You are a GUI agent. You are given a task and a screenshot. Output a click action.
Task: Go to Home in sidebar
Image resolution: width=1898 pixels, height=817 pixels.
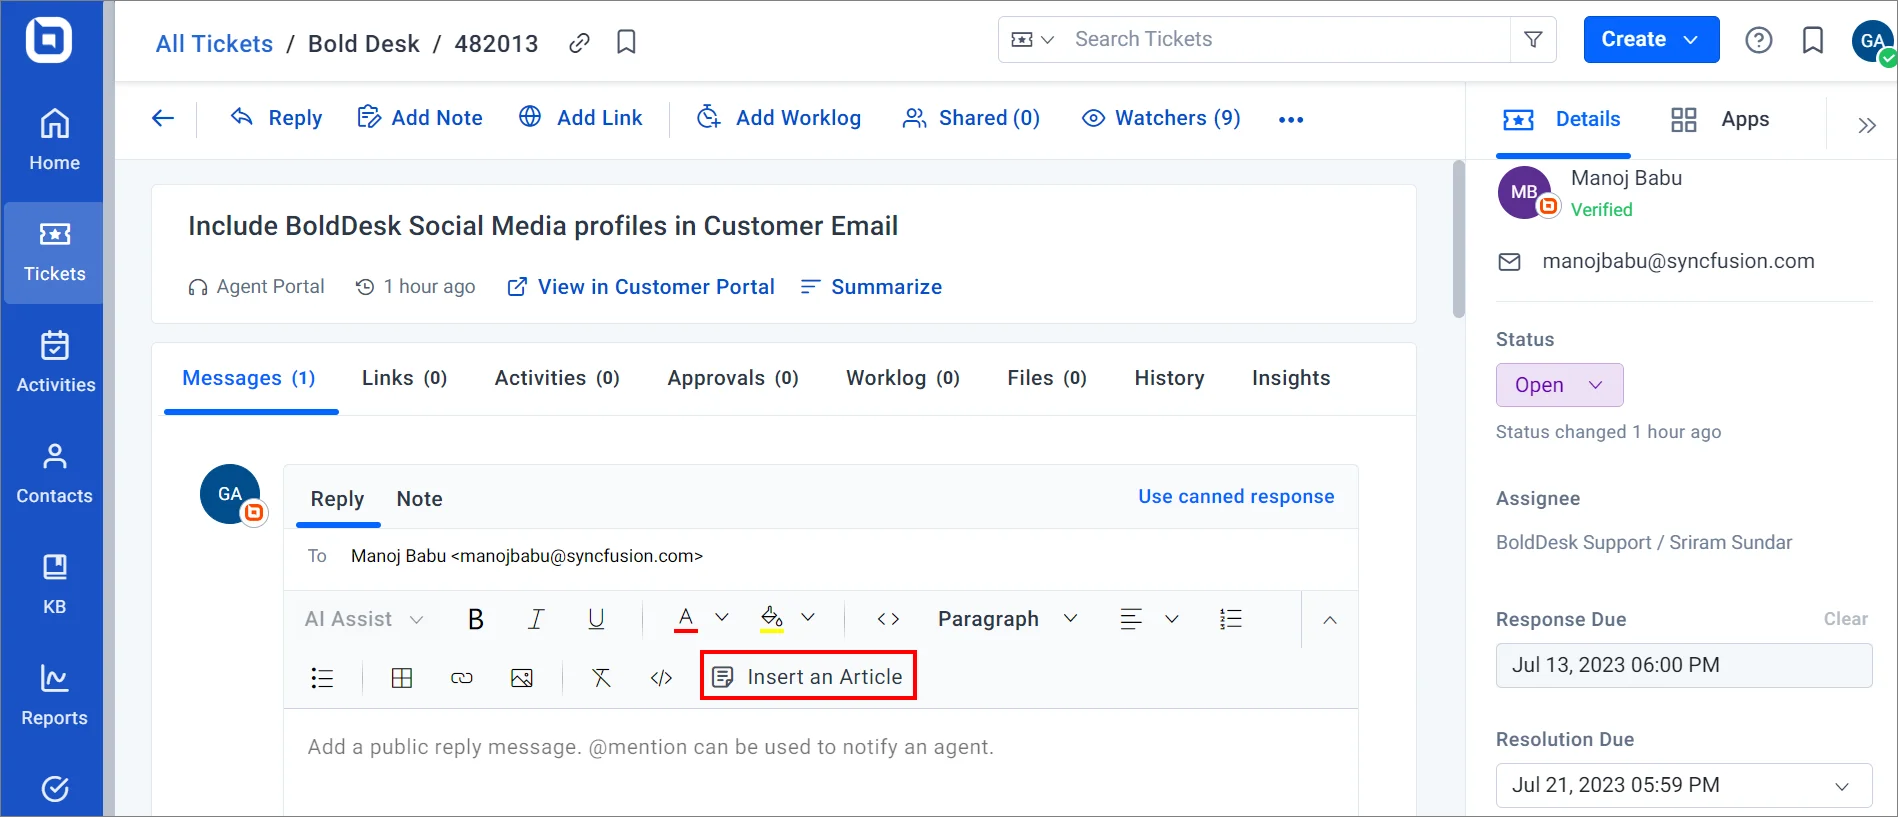(54, 140)
